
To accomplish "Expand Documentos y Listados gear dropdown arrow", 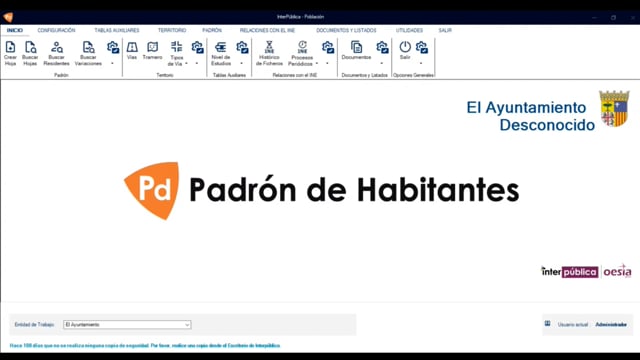I will [382, 63].
